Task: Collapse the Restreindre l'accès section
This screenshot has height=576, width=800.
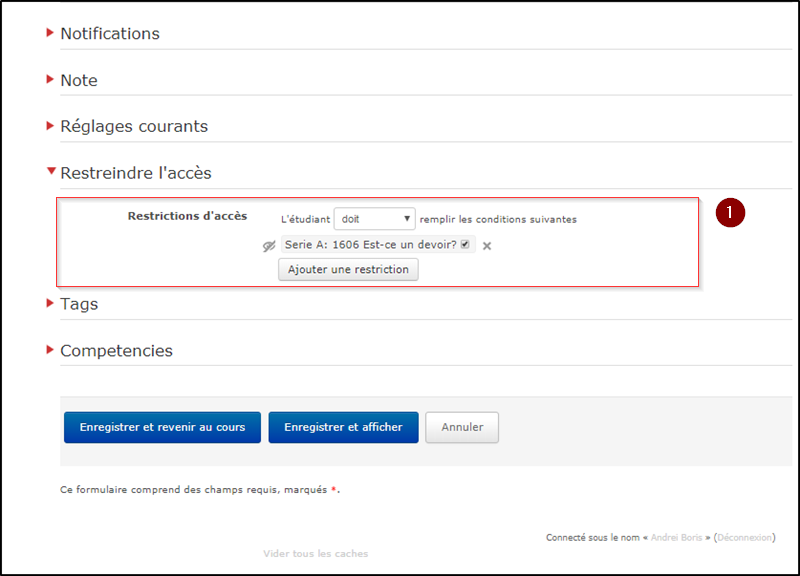Action: click(x=135, y=173)
